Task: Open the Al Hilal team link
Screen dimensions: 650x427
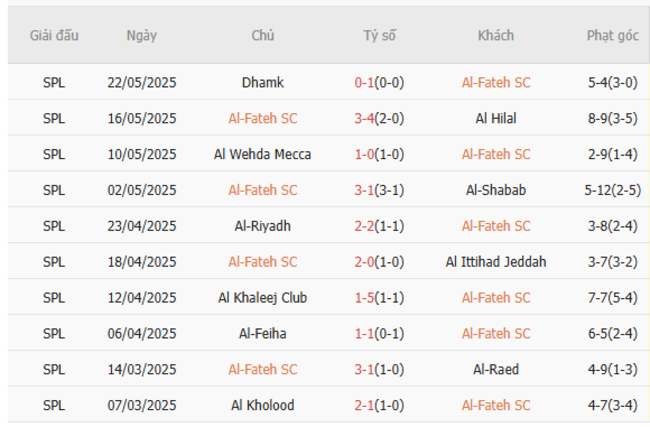Action: pos(496,118)
